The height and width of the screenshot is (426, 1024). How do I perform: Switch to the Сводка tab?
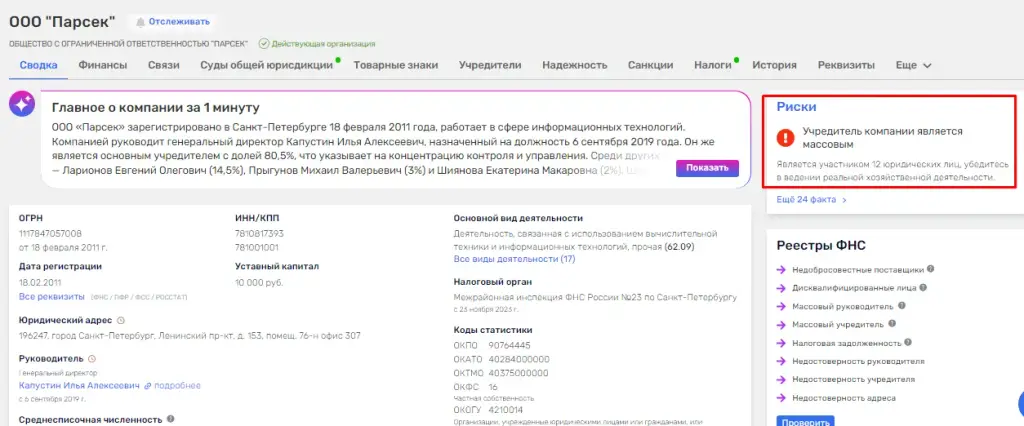39,65
